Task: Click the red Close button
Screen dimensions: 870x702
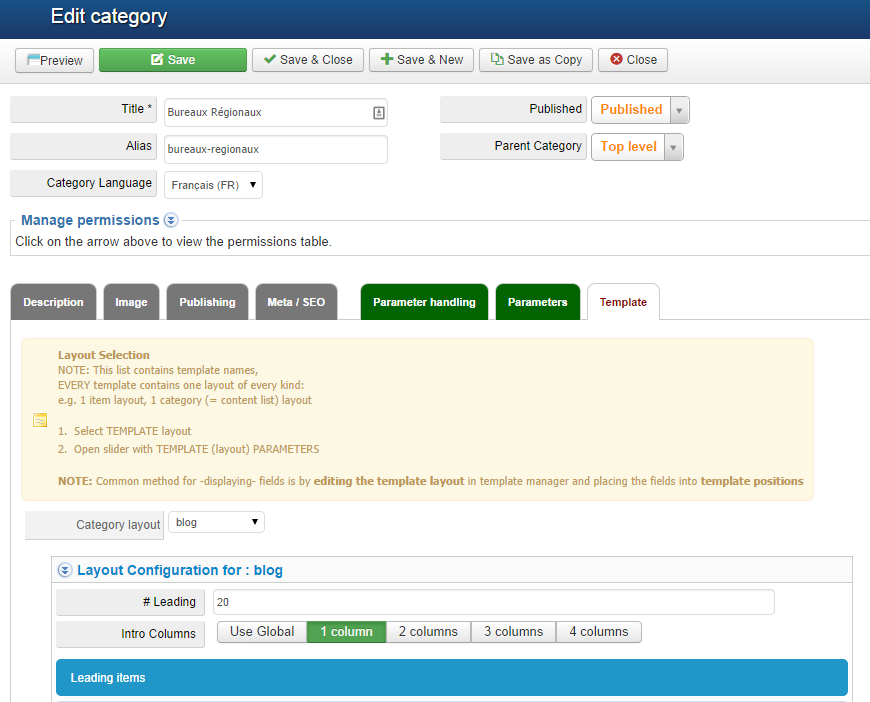Action: click(x=632, y=60)
